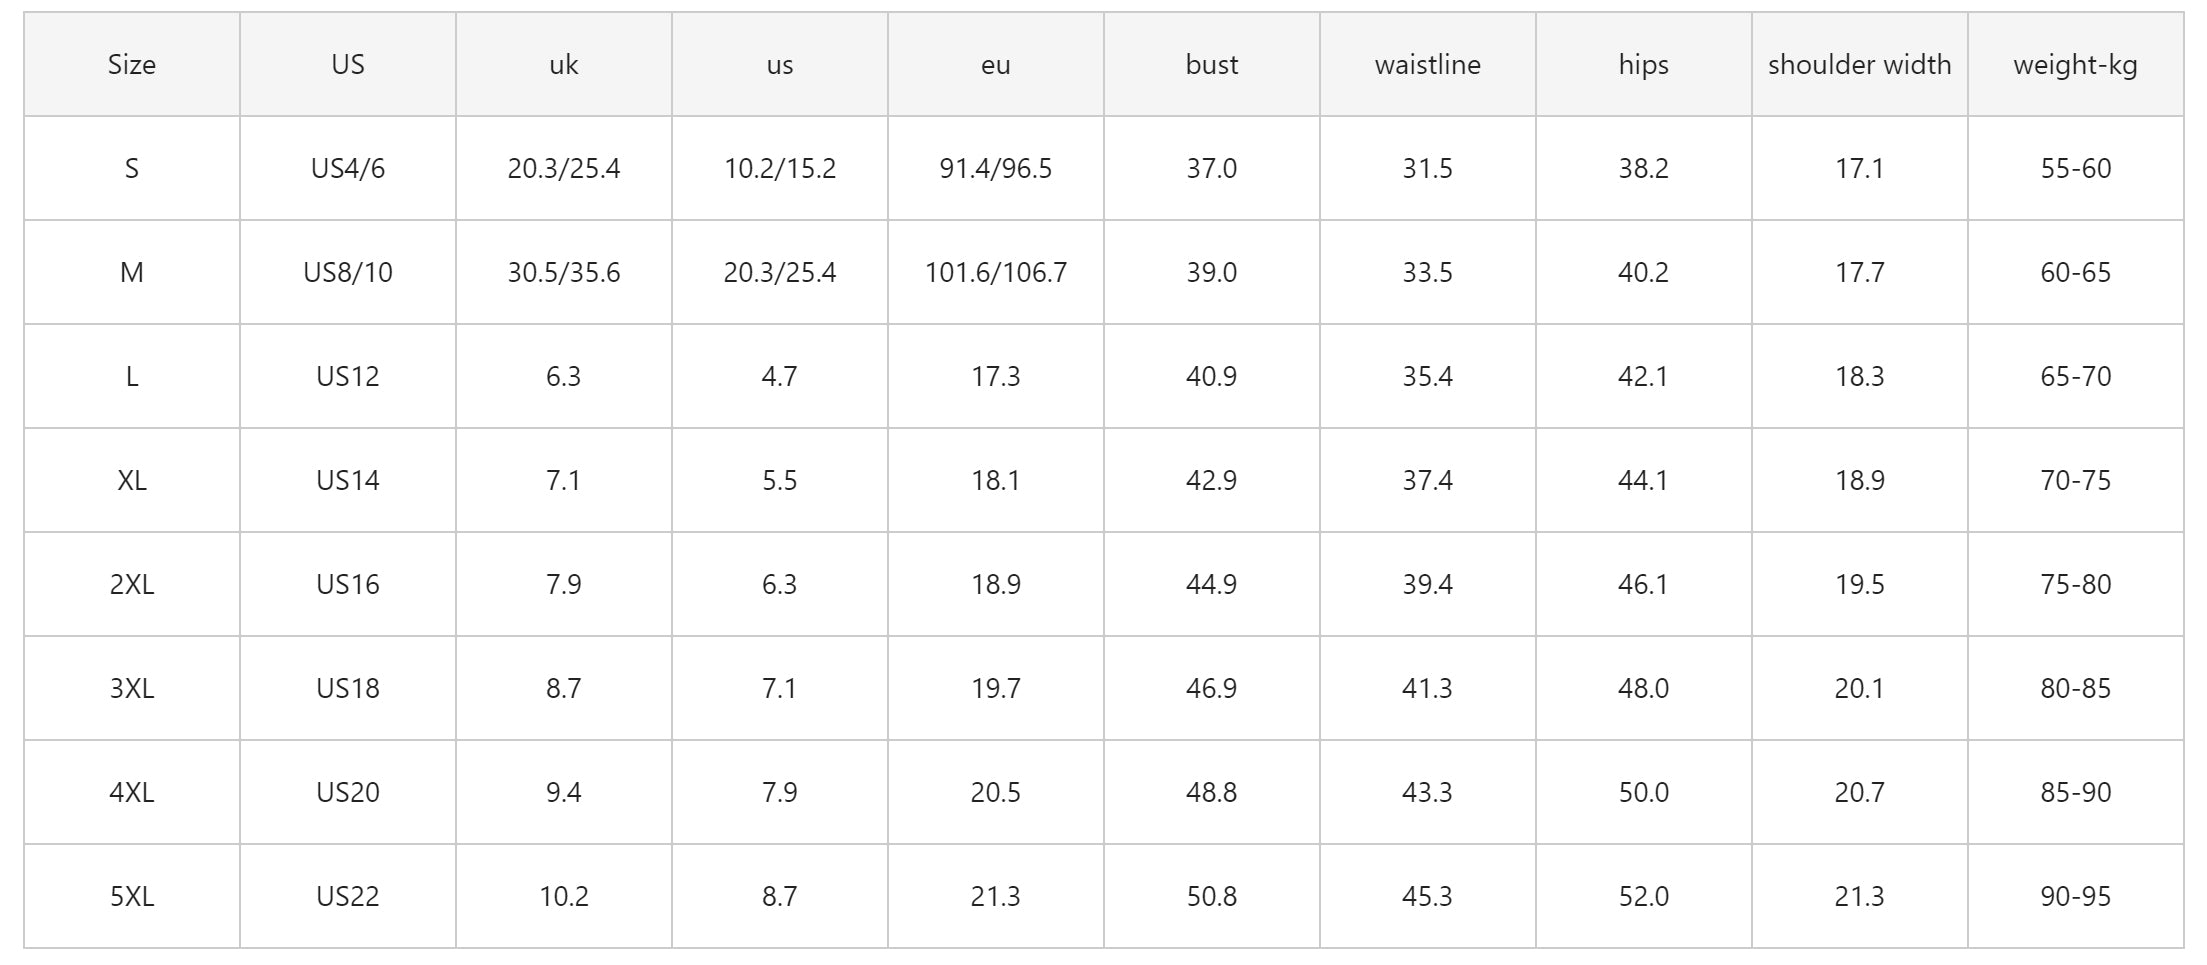Click the Size column header
The width and height of the screenshot is (2207, 965).
click(132, 65)
